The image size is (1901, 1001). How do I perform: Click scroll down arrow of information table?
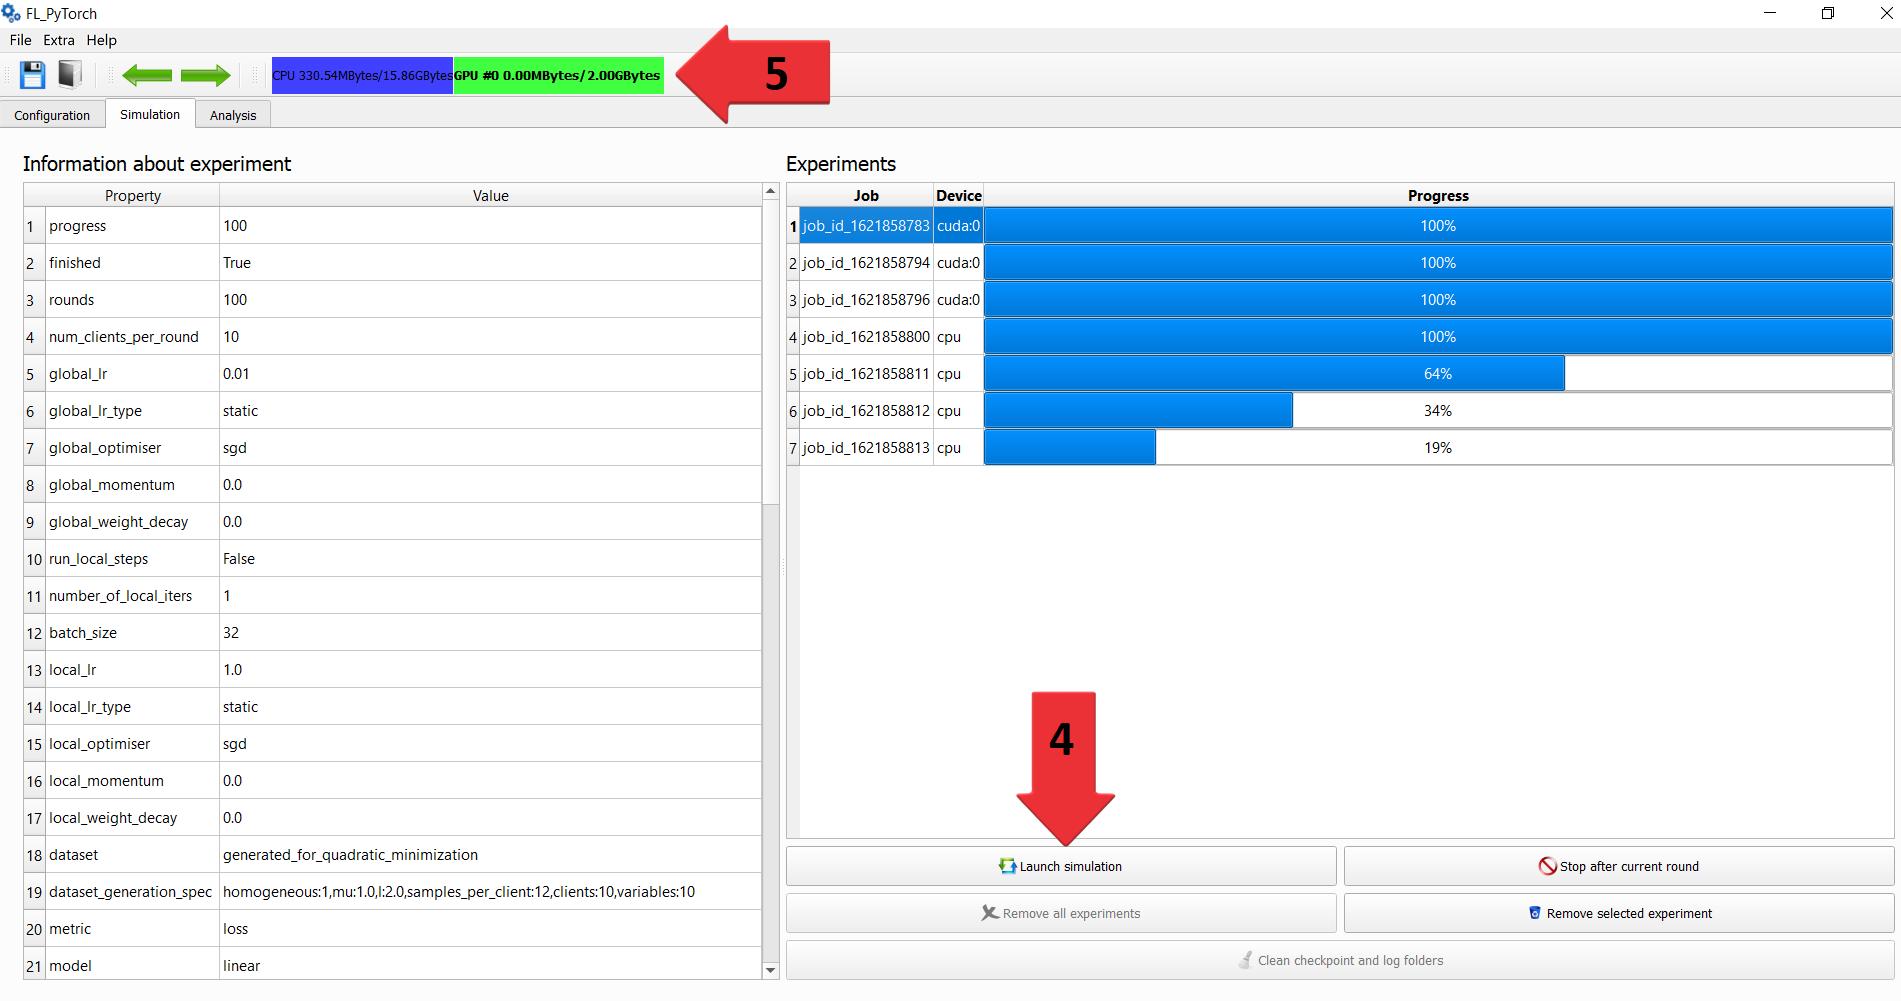[x=770, y=970]
